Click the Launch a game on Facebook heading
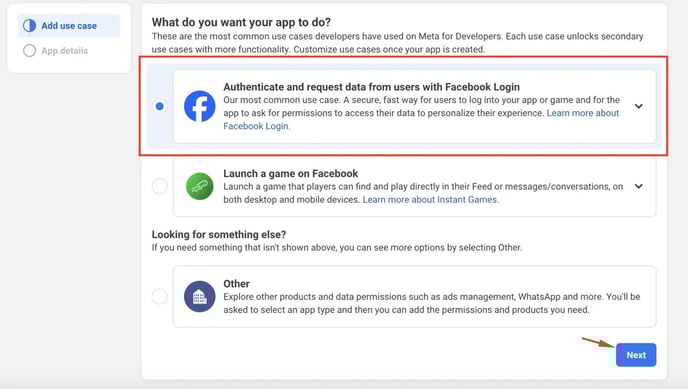This screenshot has width=688, height=389. point(290,173)
